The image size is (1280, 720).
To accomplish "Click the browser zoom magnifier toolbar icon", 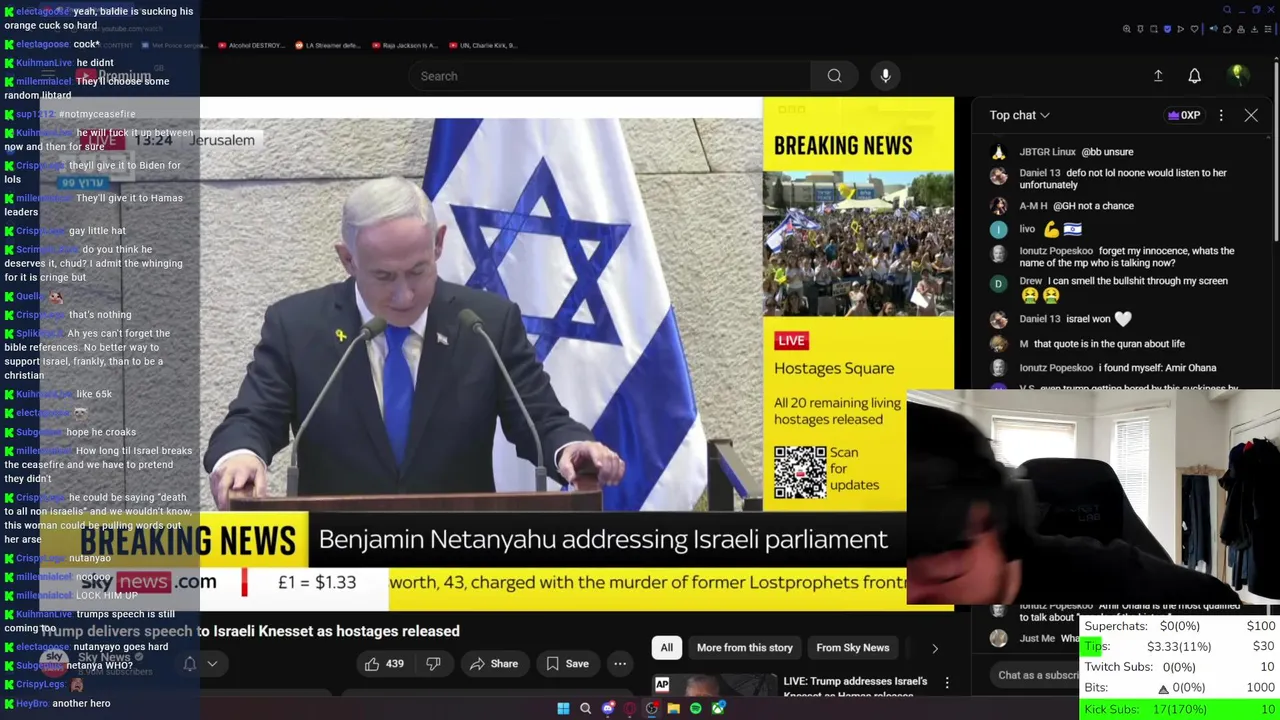I will click(x=1126, y=29).
